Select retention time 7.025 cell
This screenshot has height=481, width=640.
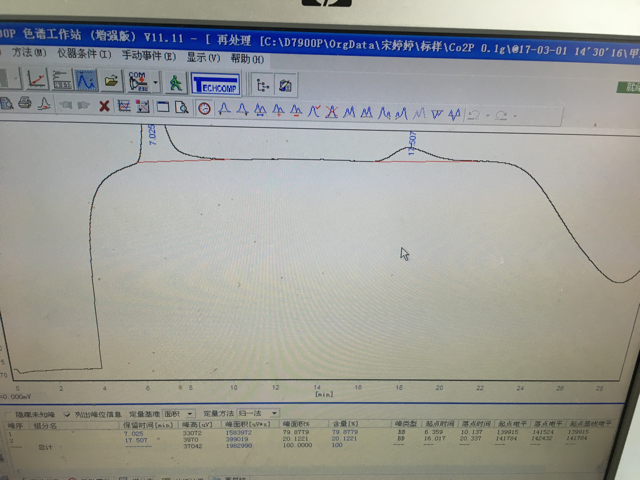click(133, 433)
